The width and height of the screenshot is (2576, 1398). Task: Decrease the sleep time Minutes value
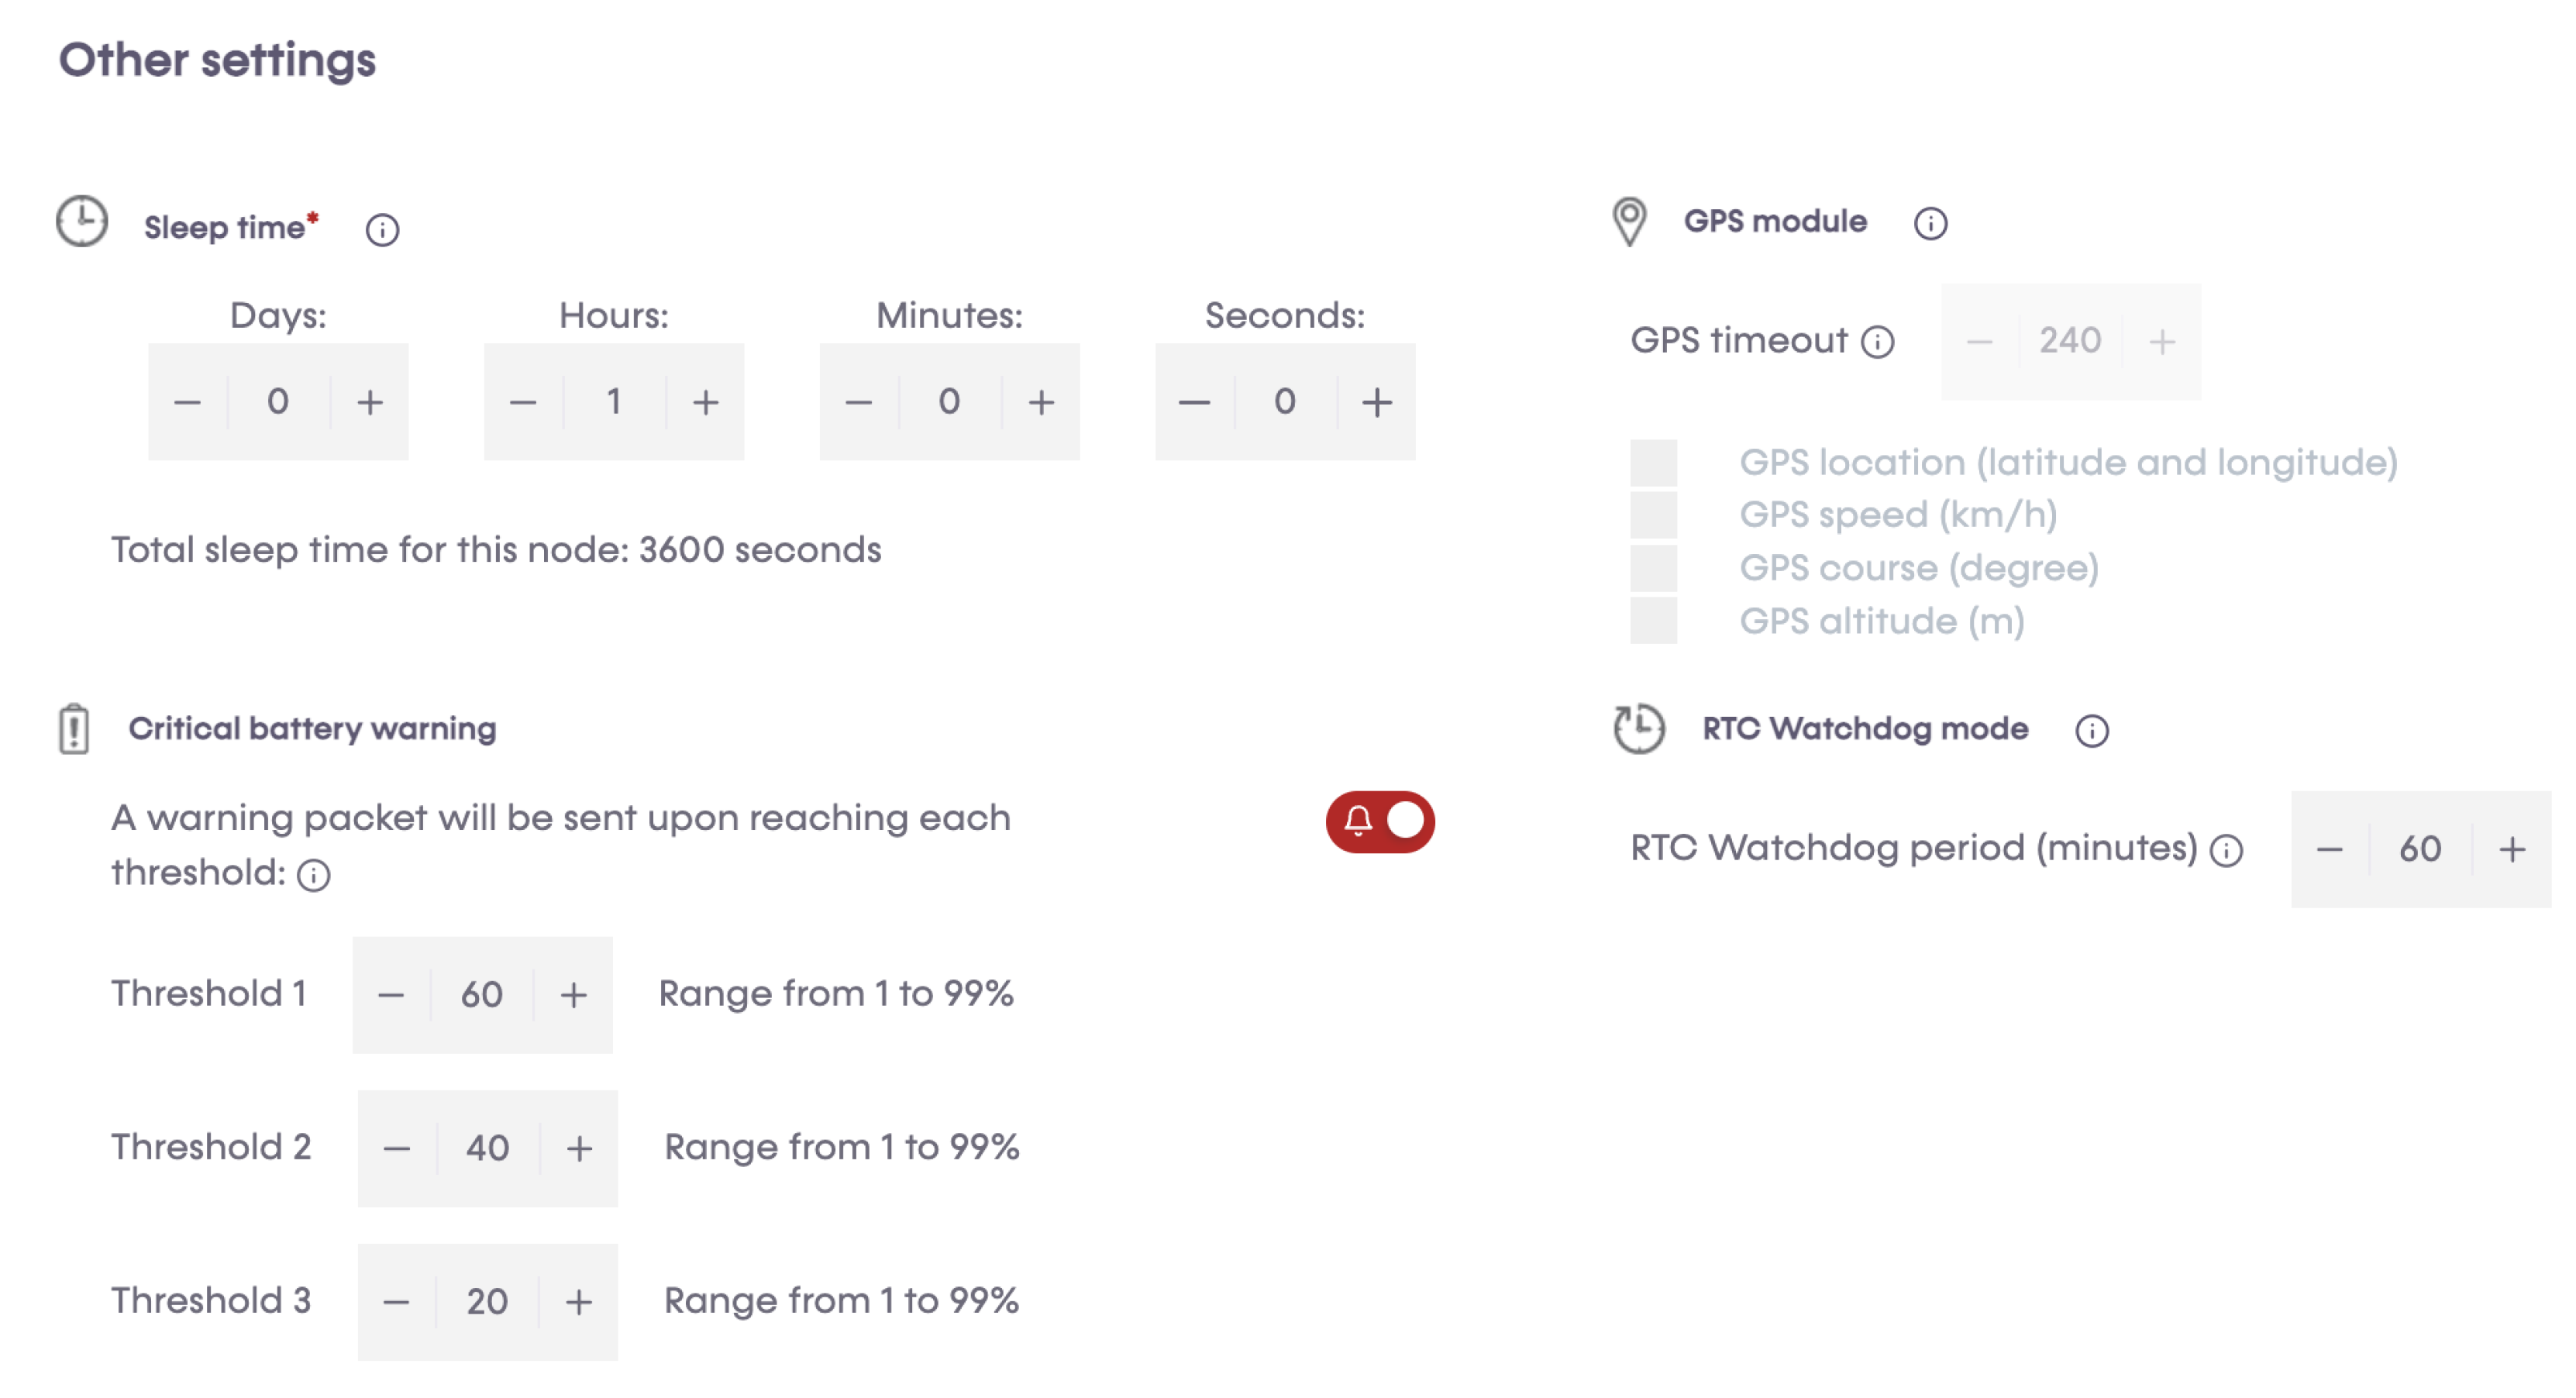coord(858,402)
